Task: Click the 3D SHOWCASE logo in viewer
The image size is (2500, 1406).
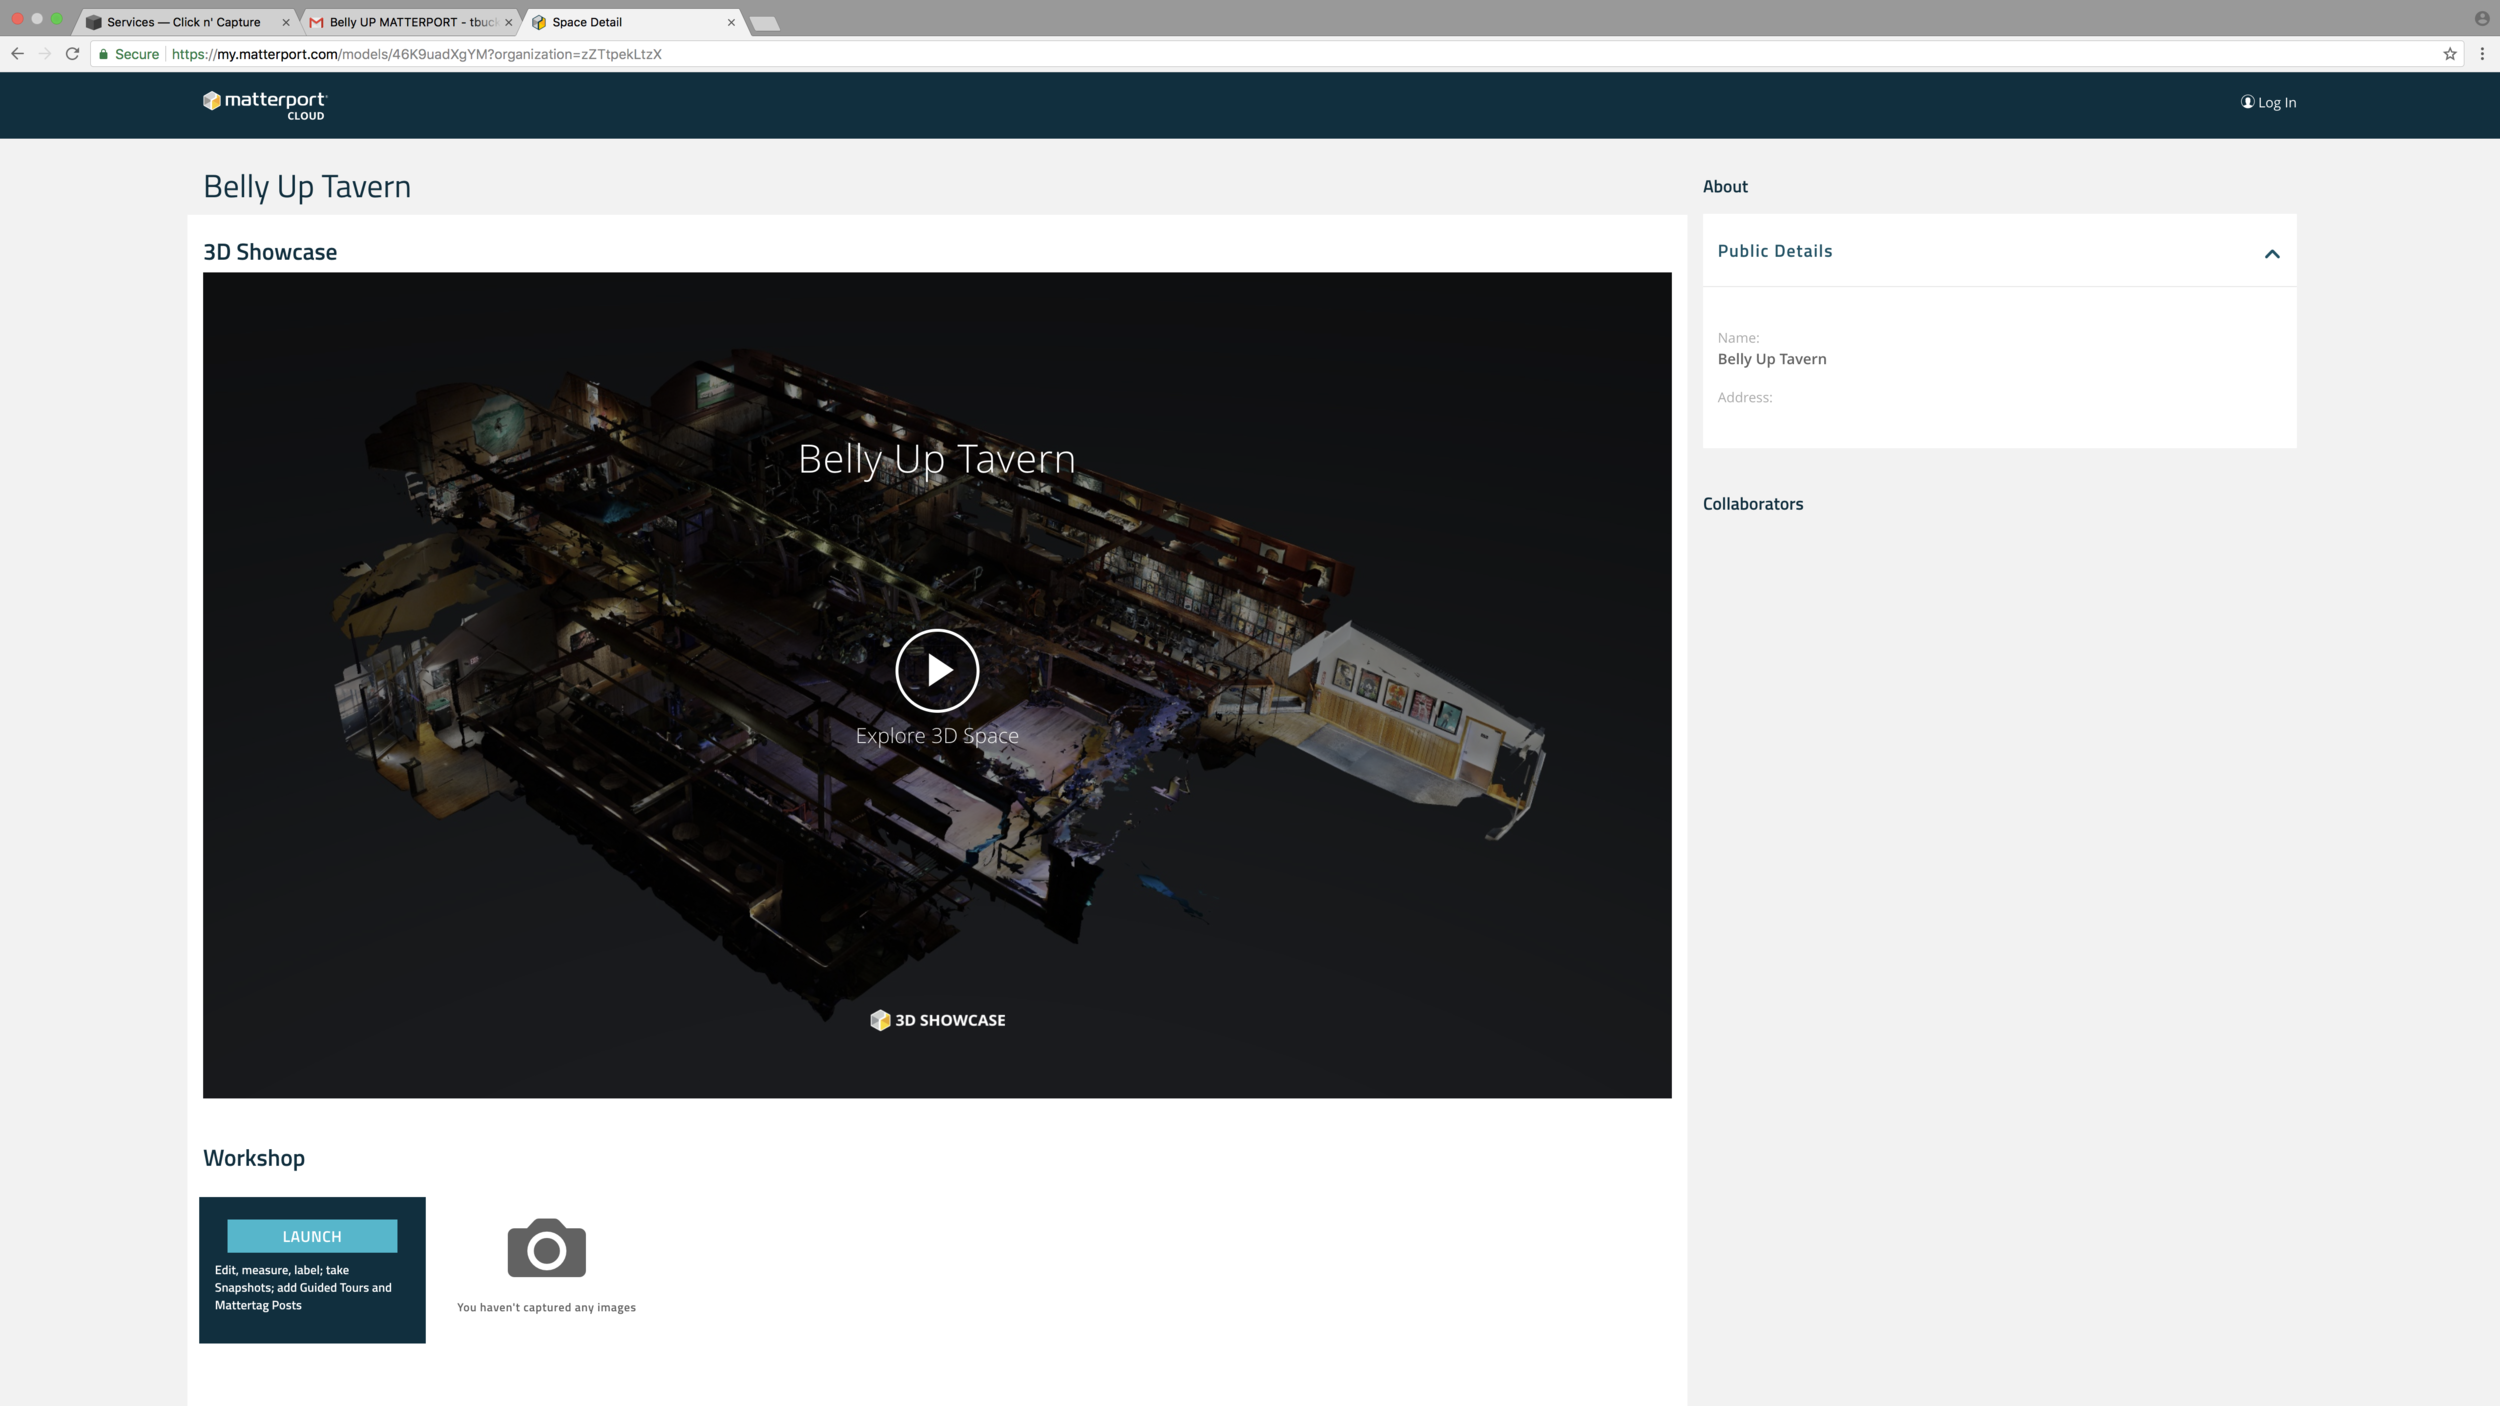Action: (x=937, y=1020)
